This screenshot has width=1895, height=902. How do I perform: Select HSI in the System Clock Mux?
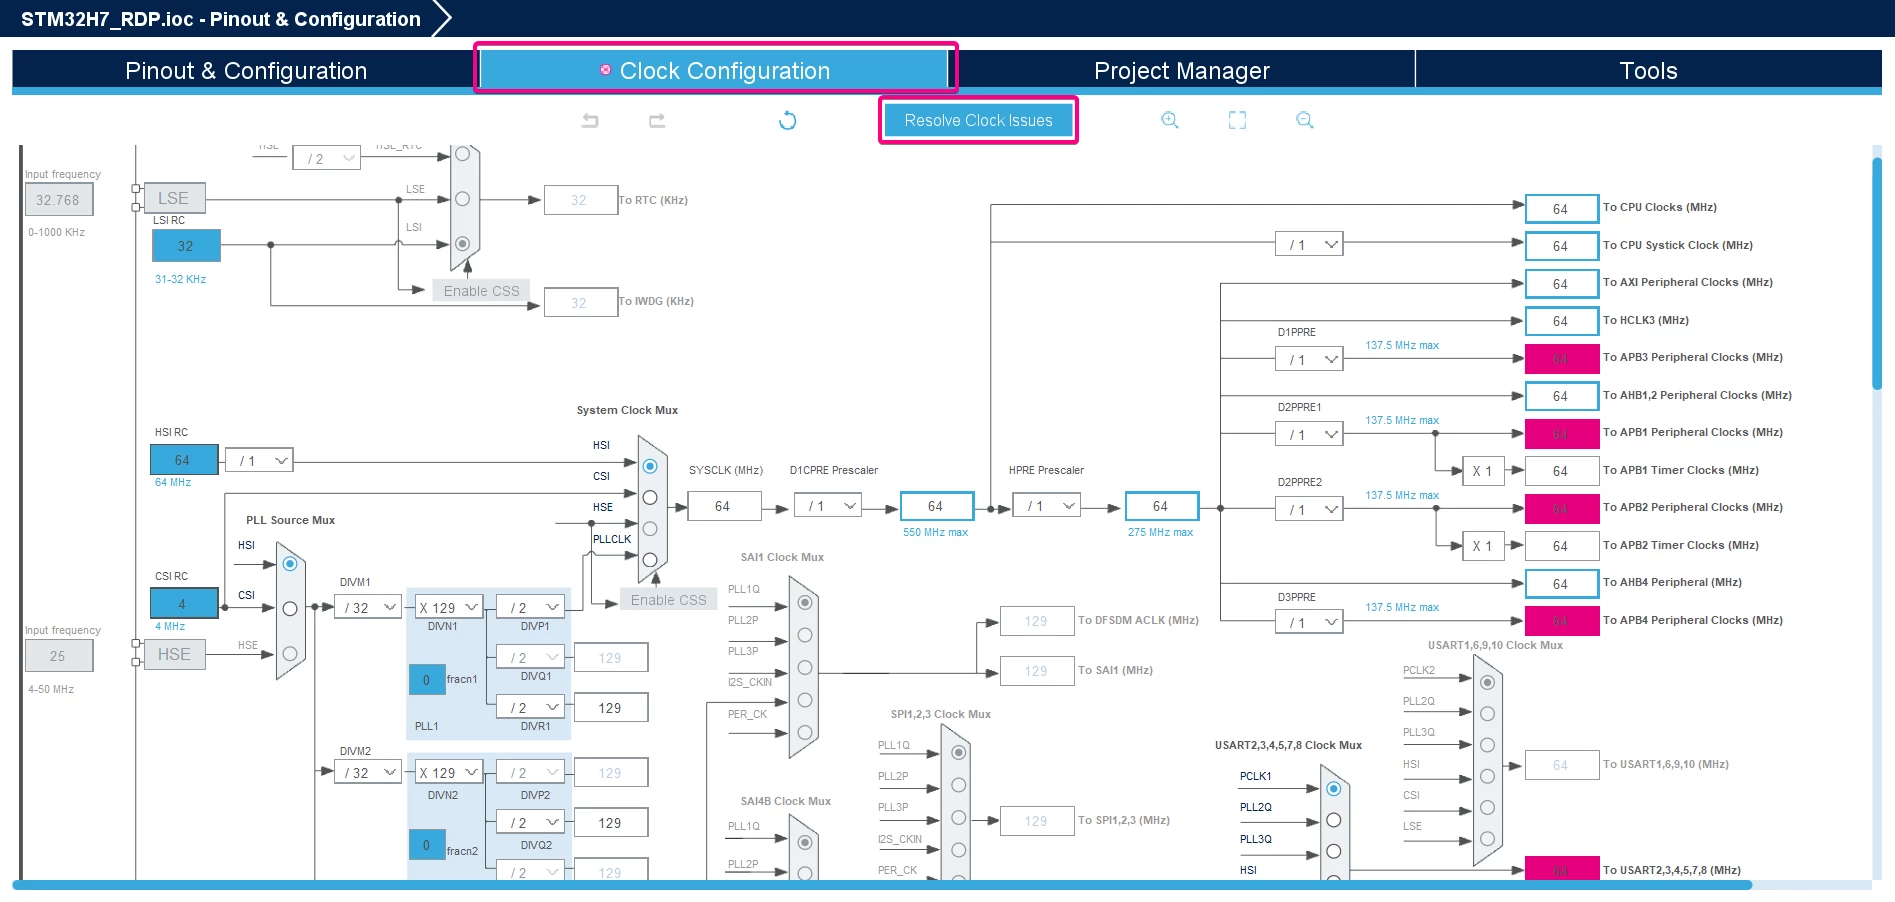[x=650, y=466]
